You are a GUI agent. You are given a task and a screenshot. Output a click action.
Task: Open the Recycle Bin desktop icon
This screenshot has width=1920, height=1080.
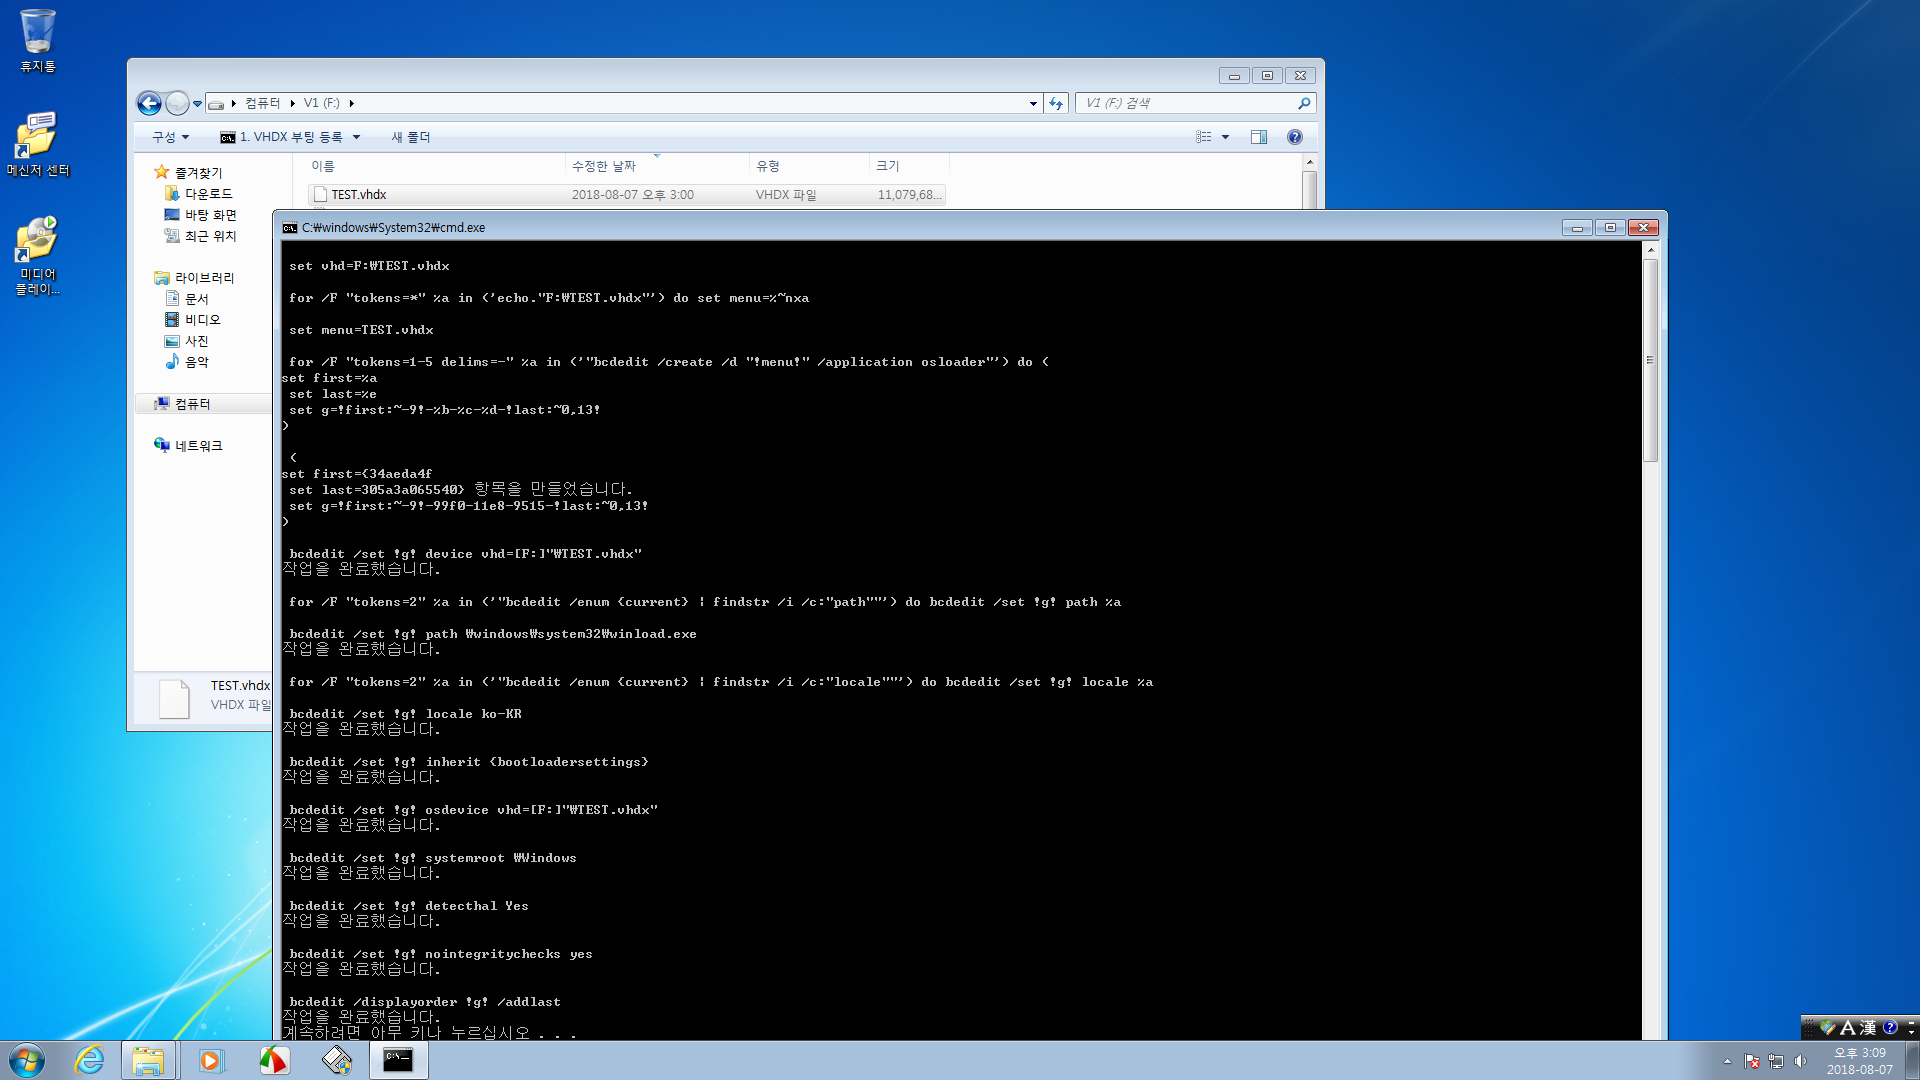pyautogui.click(x=37, y=40)
